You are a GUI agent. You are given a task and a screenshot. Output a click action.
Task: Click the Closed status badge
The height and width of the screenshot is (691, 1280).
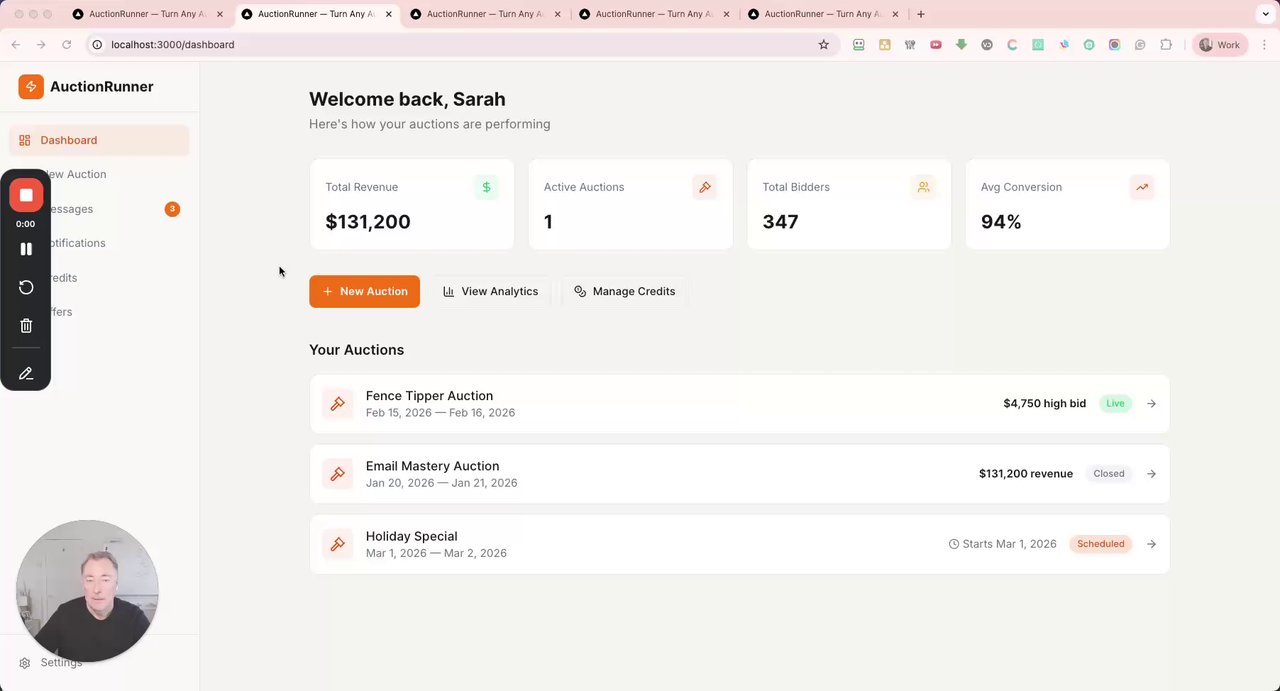[1108, 474]
